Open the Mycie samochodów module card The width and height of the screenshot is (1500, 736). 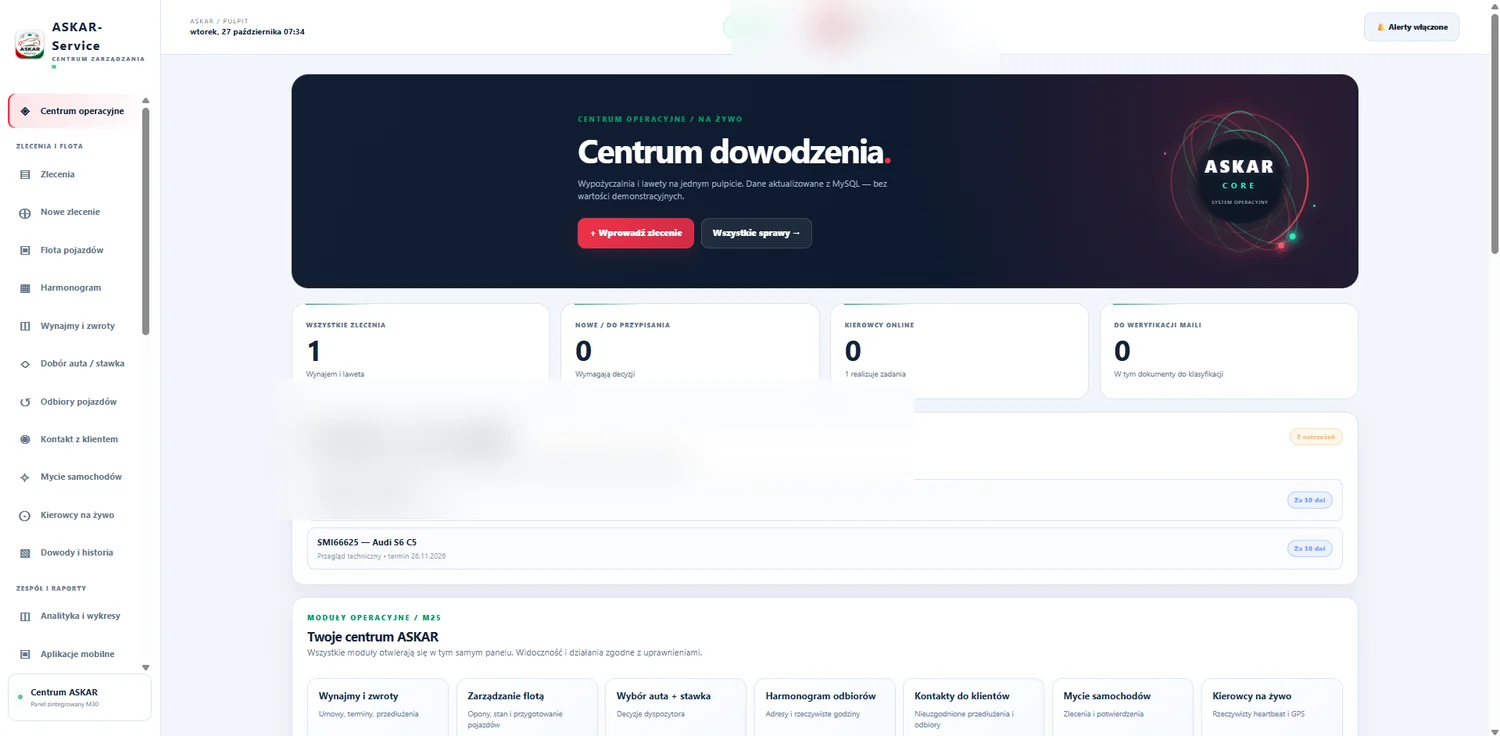pyautogui.click(x=1123, y=707)
